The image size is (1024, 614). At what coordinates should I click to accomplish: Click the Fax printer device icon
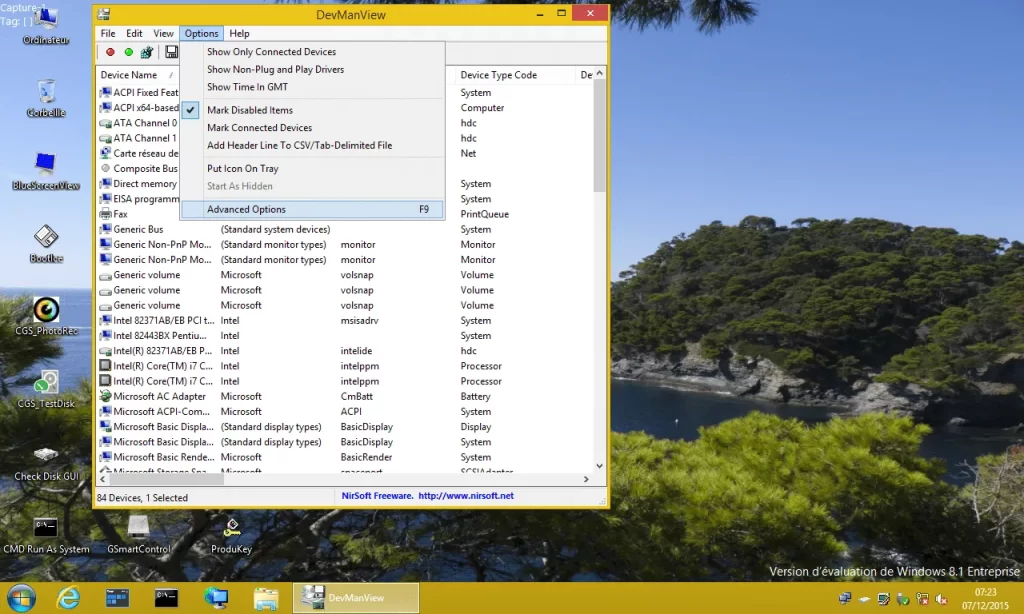coord(105,214)
